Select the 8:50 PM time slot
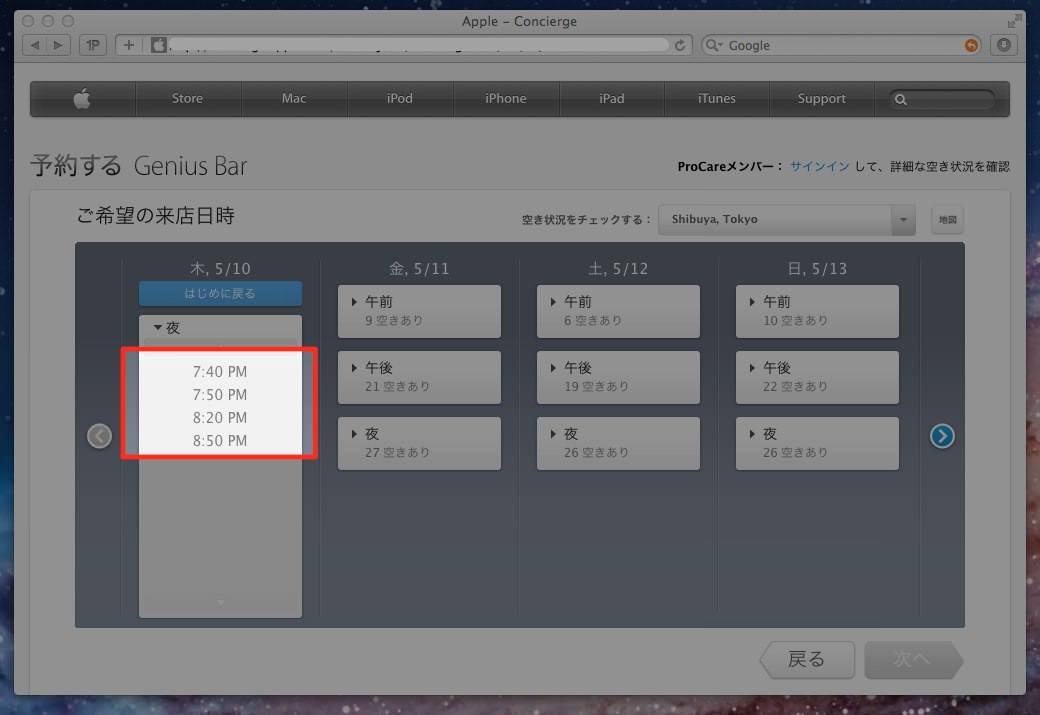1040x715 pixels. pos(220,441)
